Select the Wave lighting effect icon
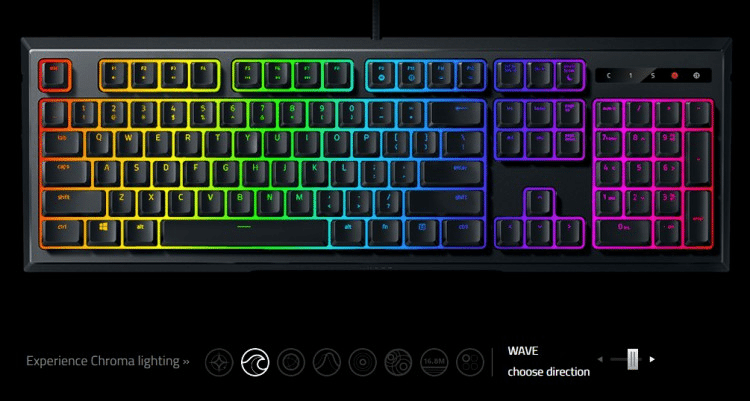This screenshot has width=750, height=401. tap(255, 362)
